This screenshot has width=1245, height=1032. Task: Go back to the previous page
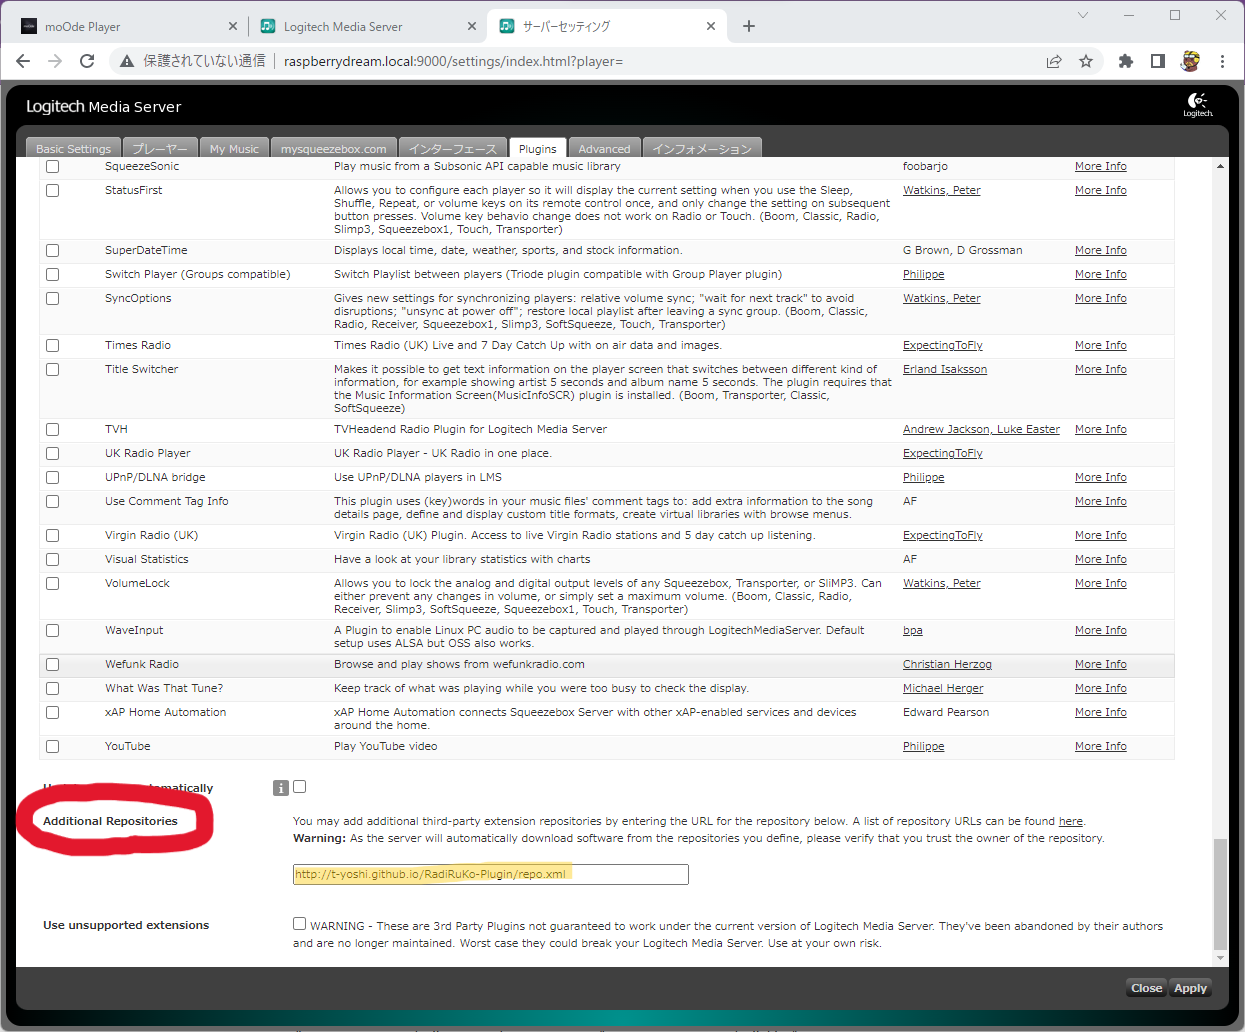pos(23,61)
